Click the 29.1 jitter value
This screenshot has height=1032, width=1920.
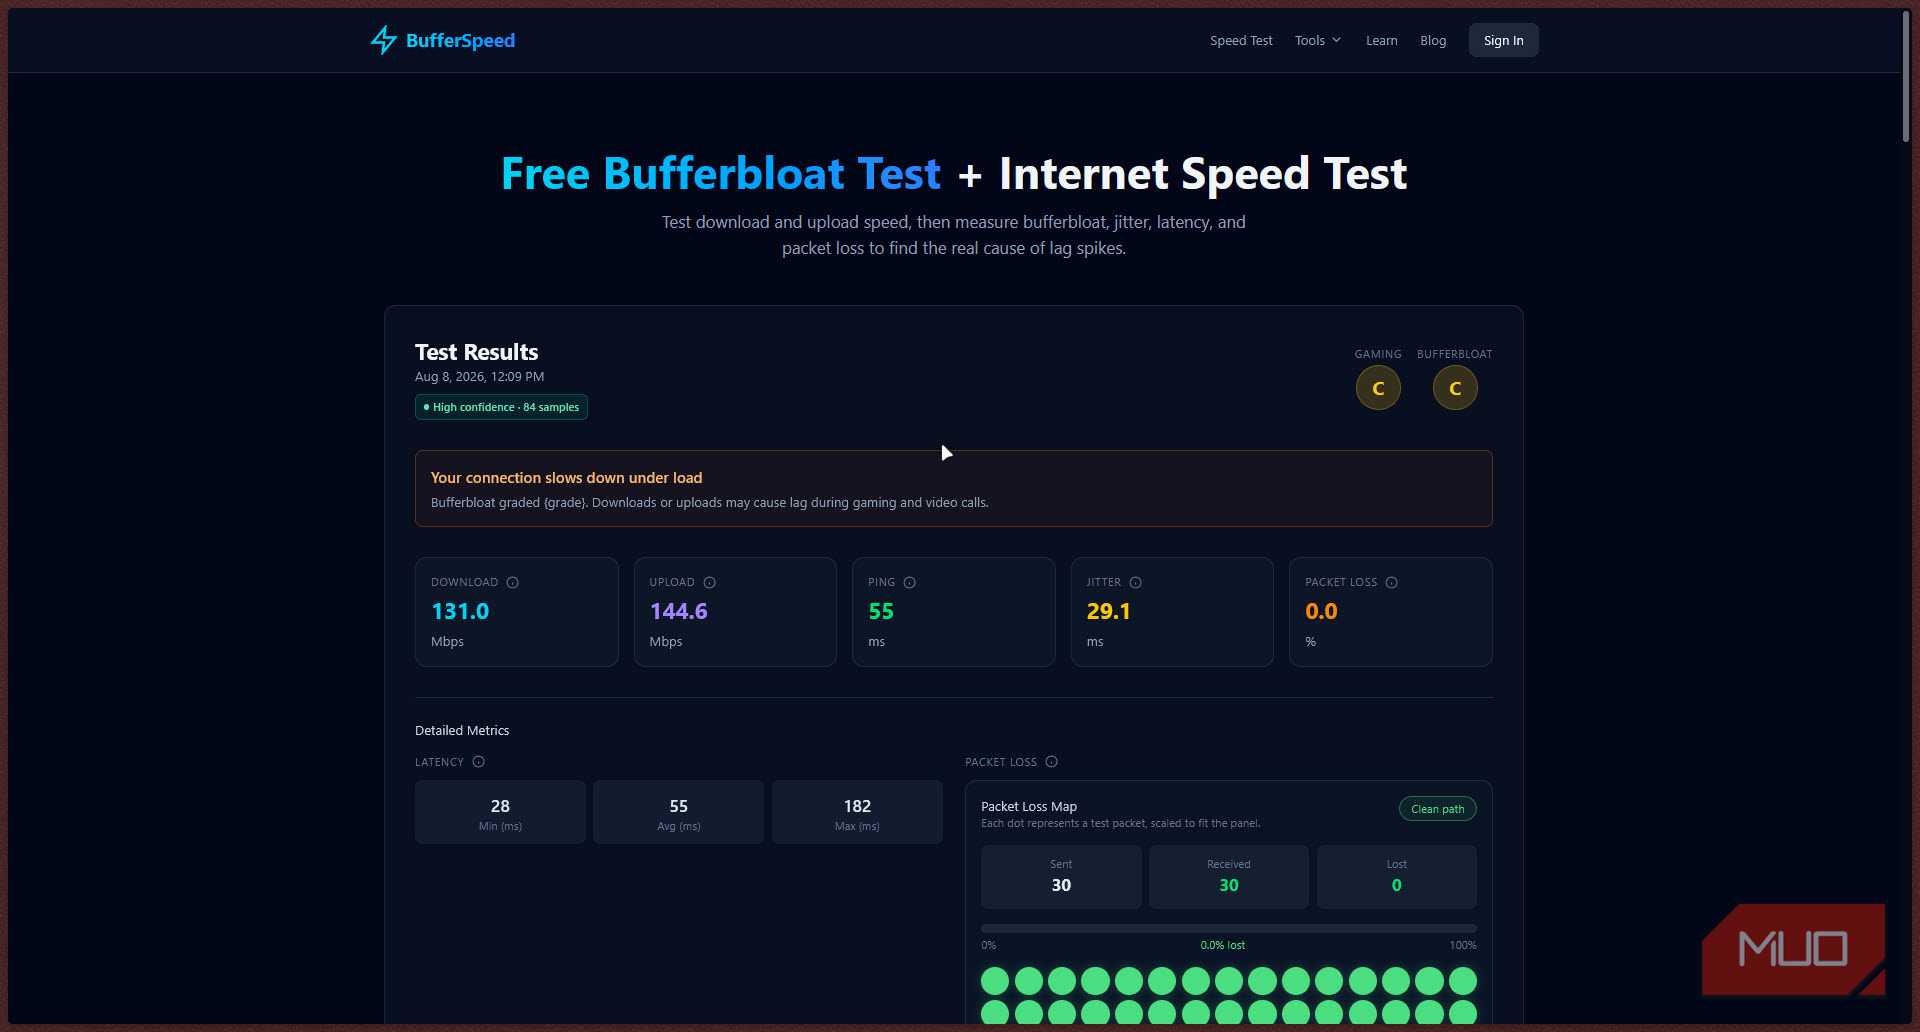[x=1108, y=611]
